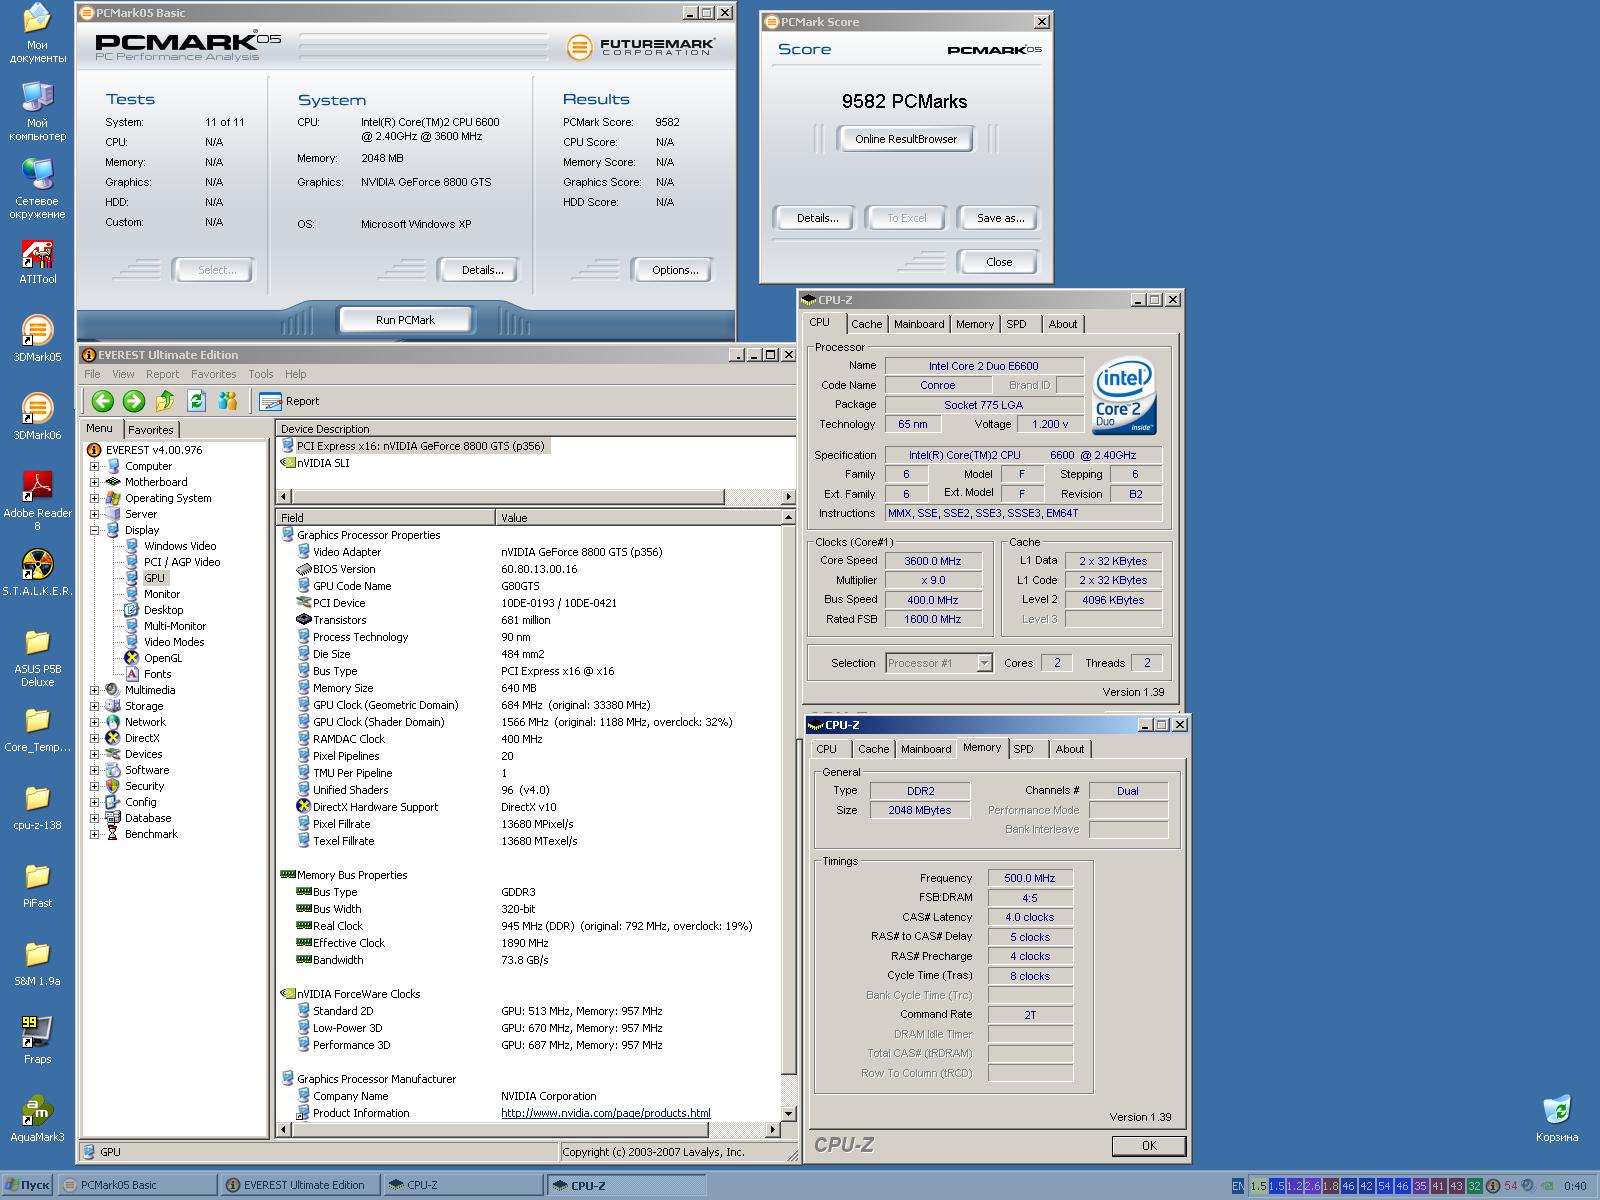Open the Report toolbar button in EVEREST
Image resolution: width=1600 pixels, height=1200 pixels.
point(289,401)
